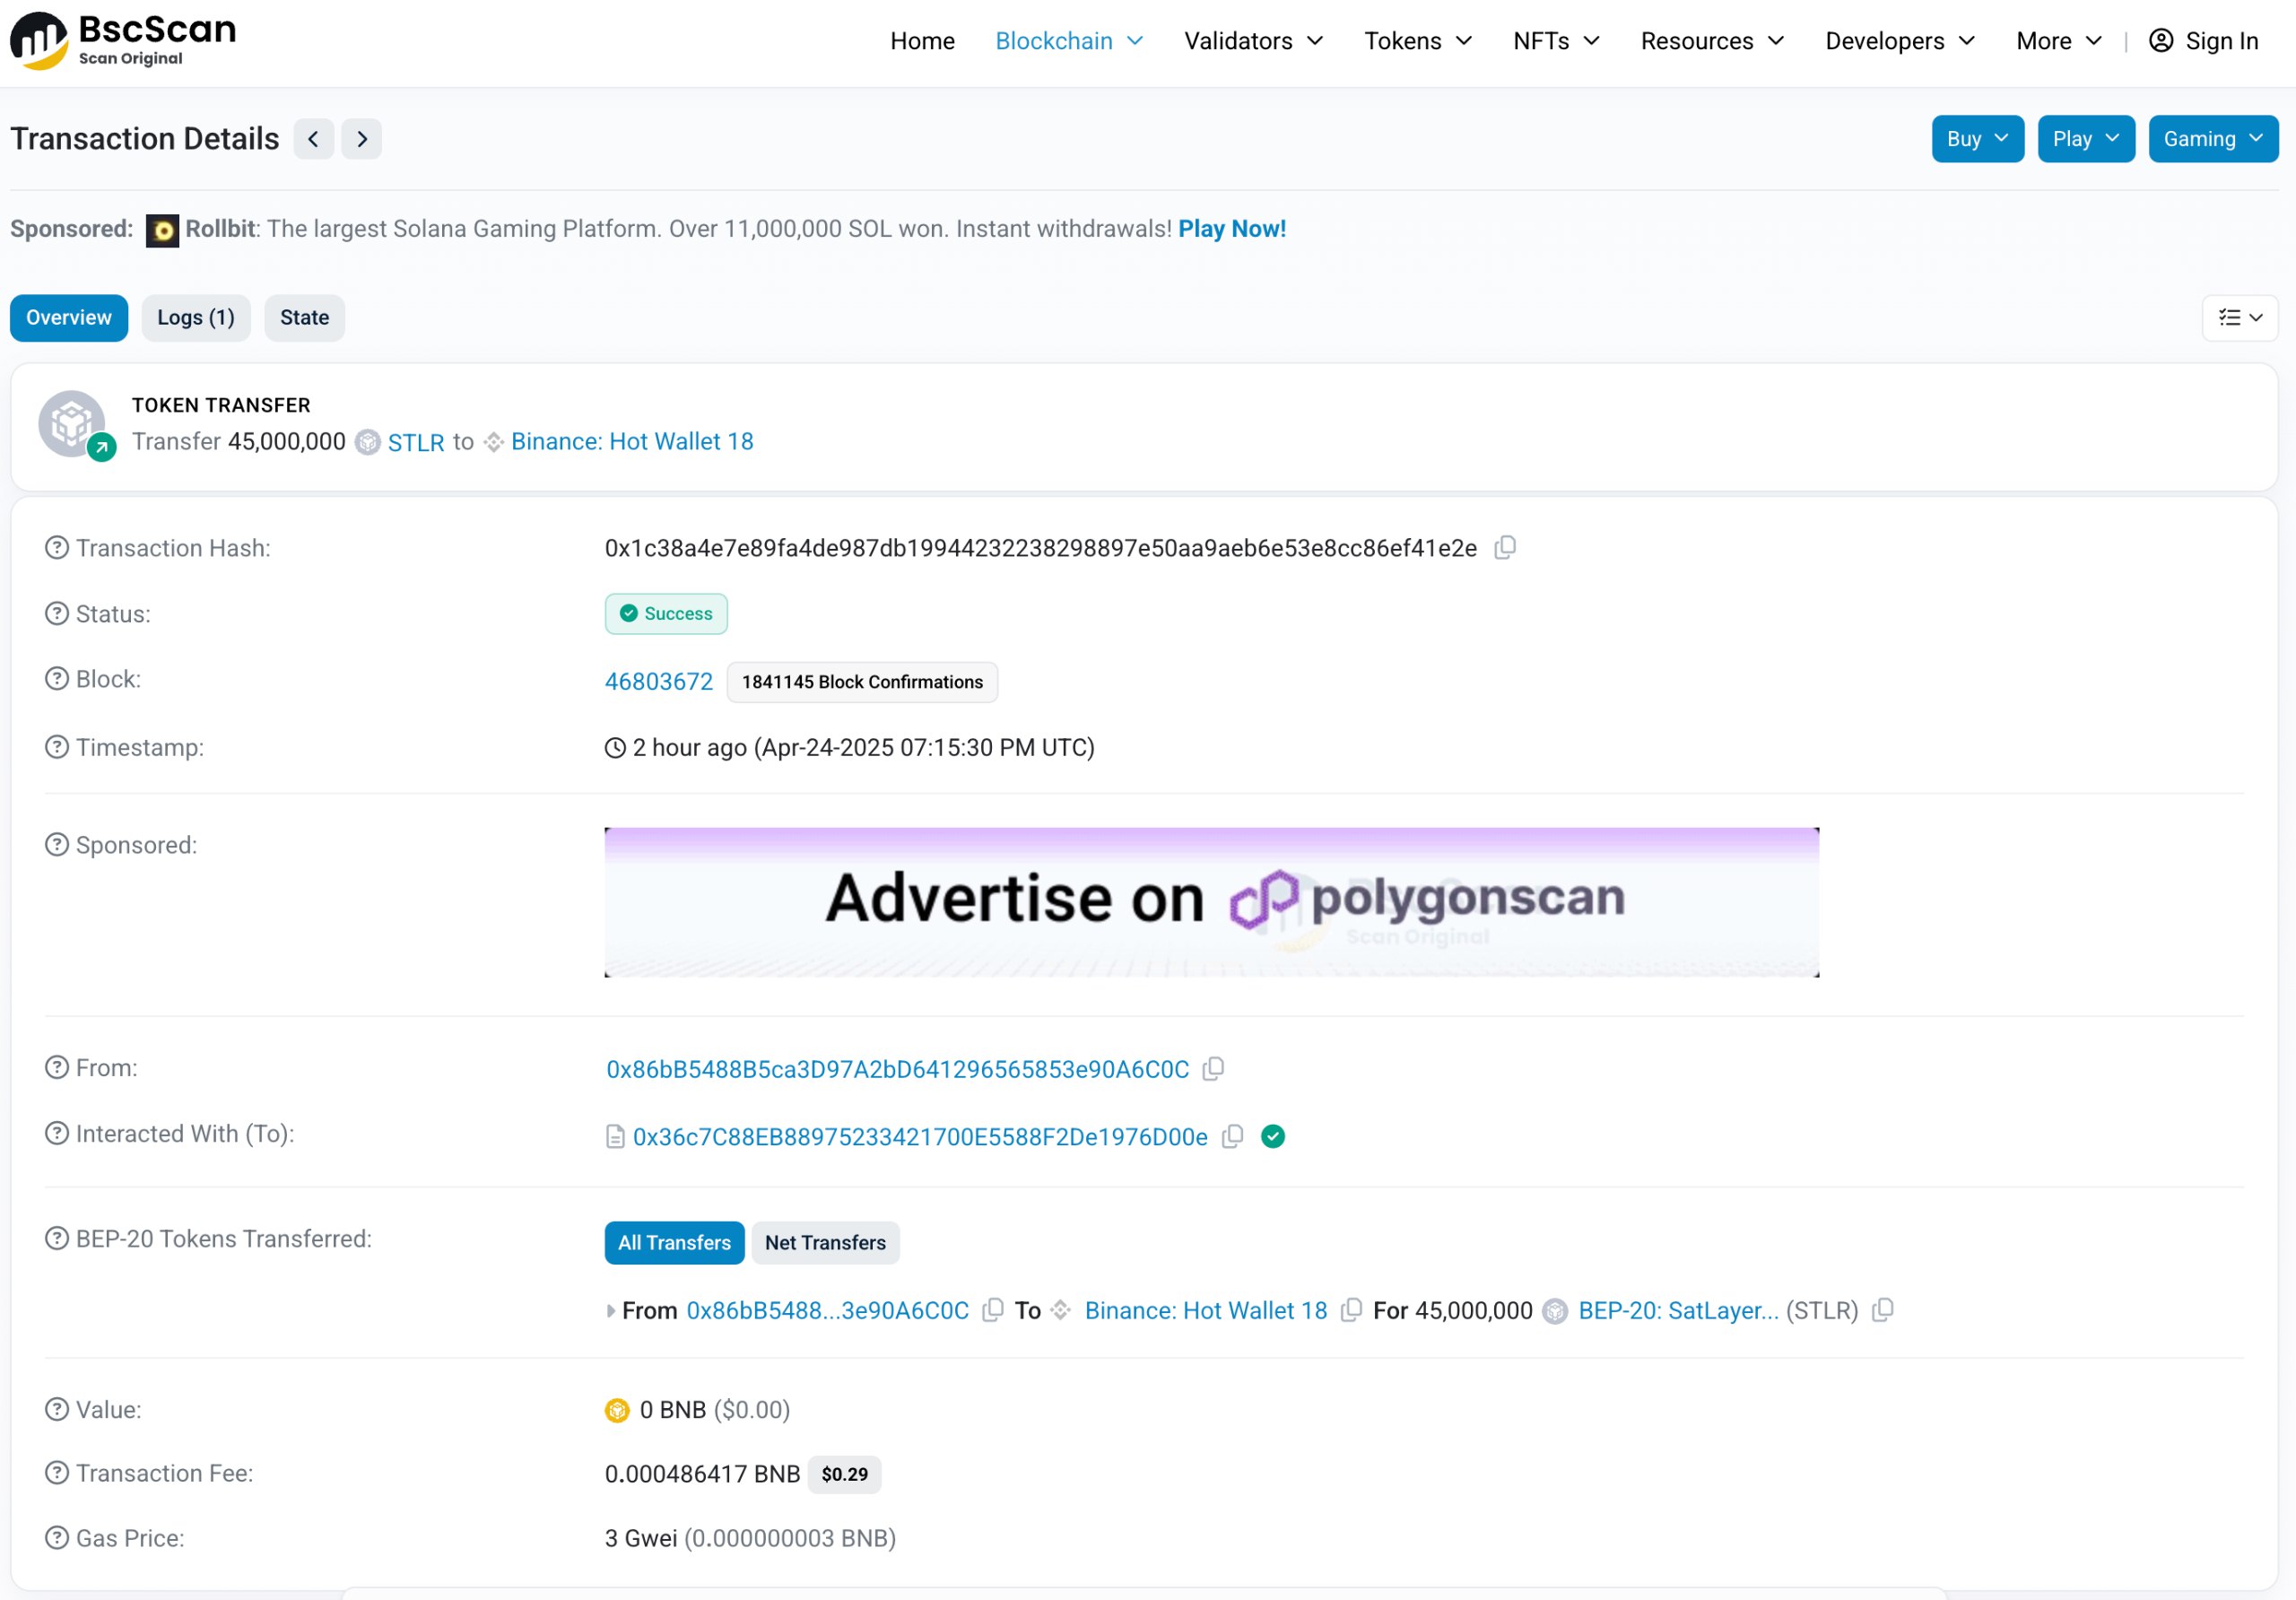2296x1600 pixels.
Task: Open the Validators dropdown menu
Action: click(x=1253, y=41)
